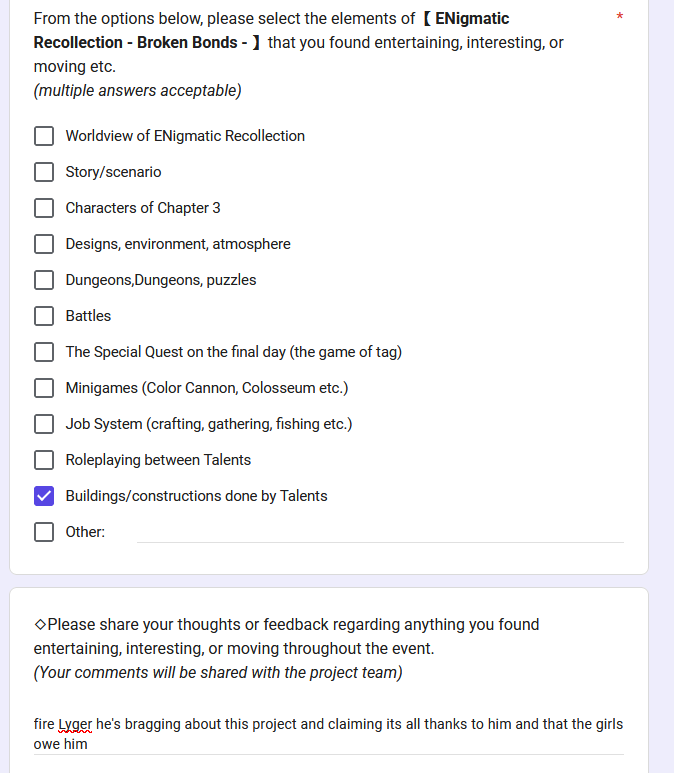
Task: Check Minigames Color Cannon, Colosseum box
Action: tap(44, 388)
